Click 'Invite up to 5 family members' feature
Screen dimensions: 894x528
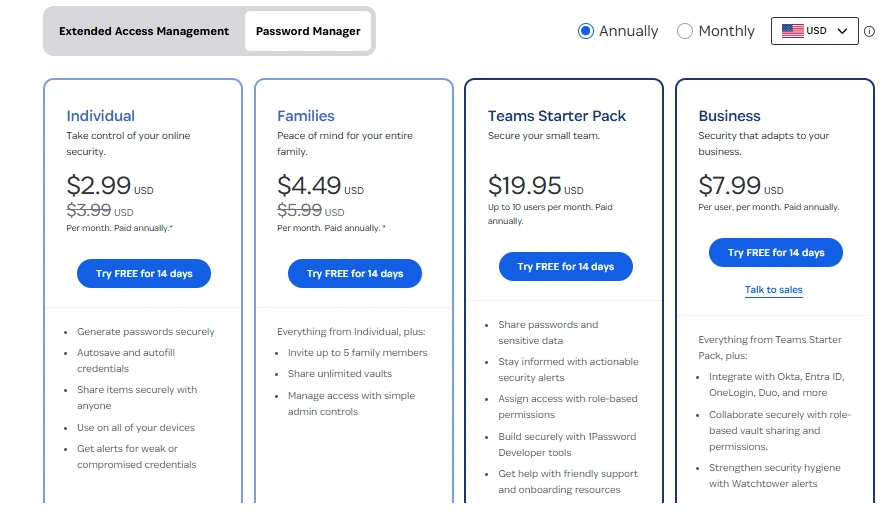coord(357,353)
